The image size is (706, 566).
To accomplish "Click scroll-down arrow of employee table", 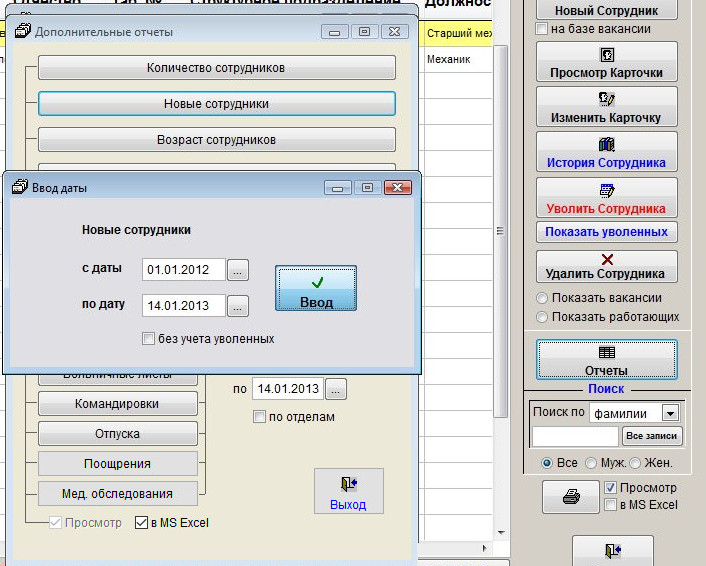I will tap(501, 533).
